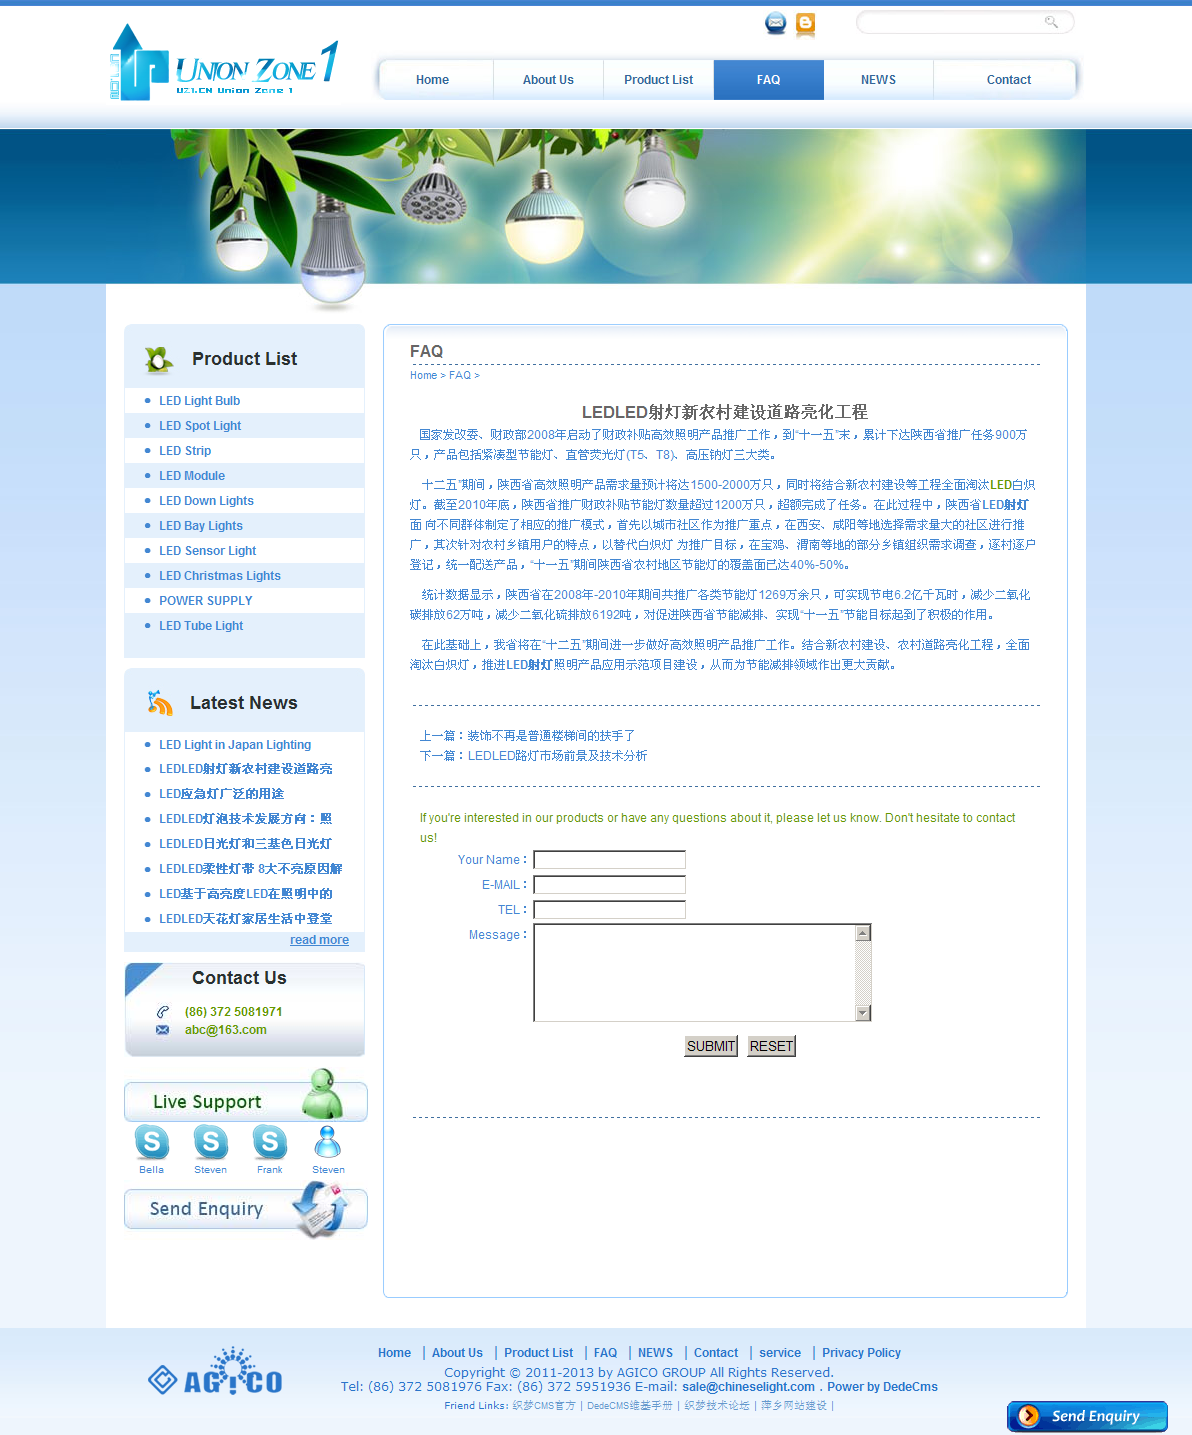Focus the Your Name input field
Viewport: 1192px width, 1435px height.
point(609,860)
